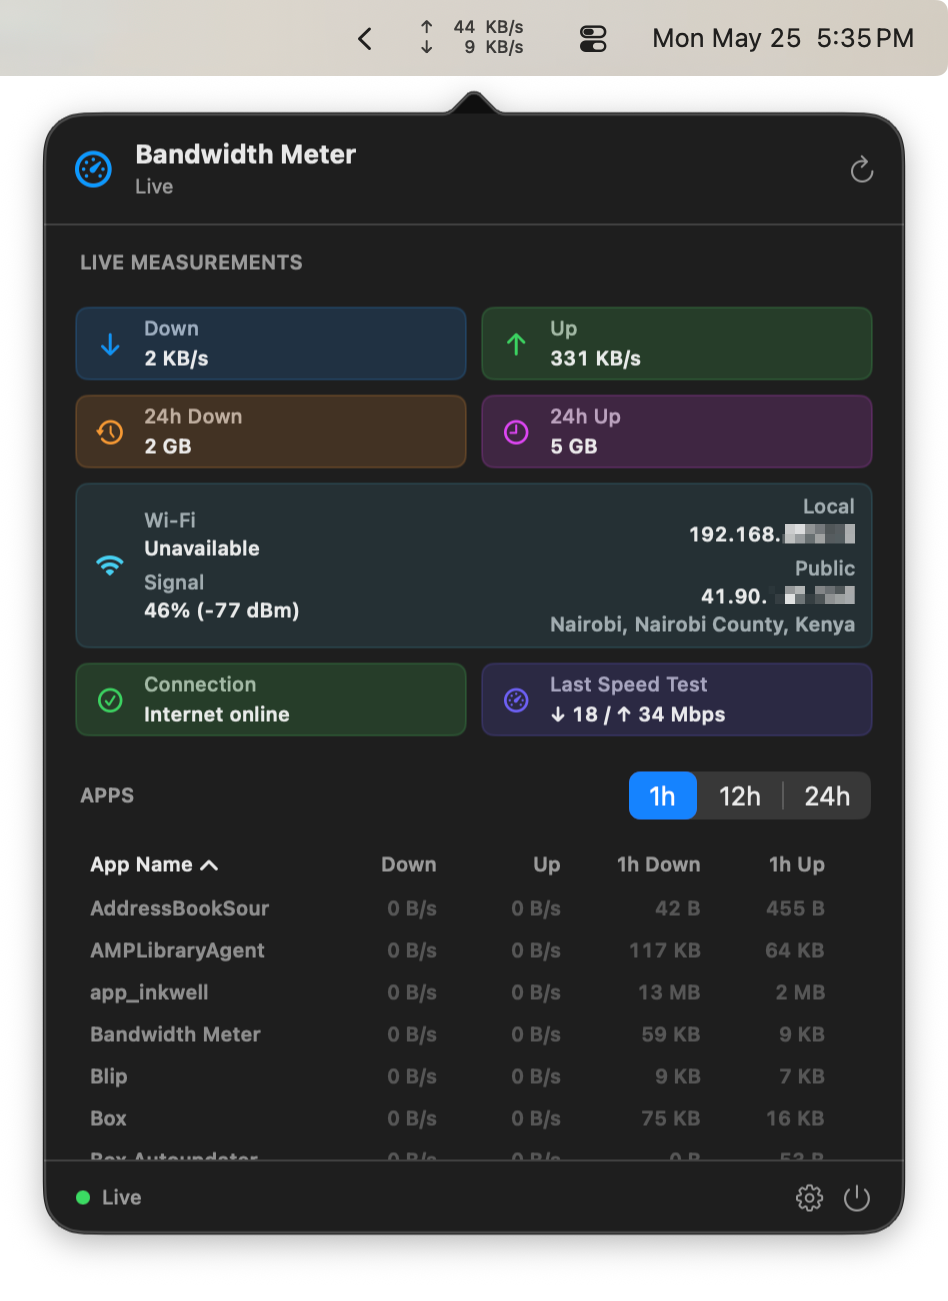Click menu bar network speed indicator
The image size is (948, 1301).
tap(472, 37)
